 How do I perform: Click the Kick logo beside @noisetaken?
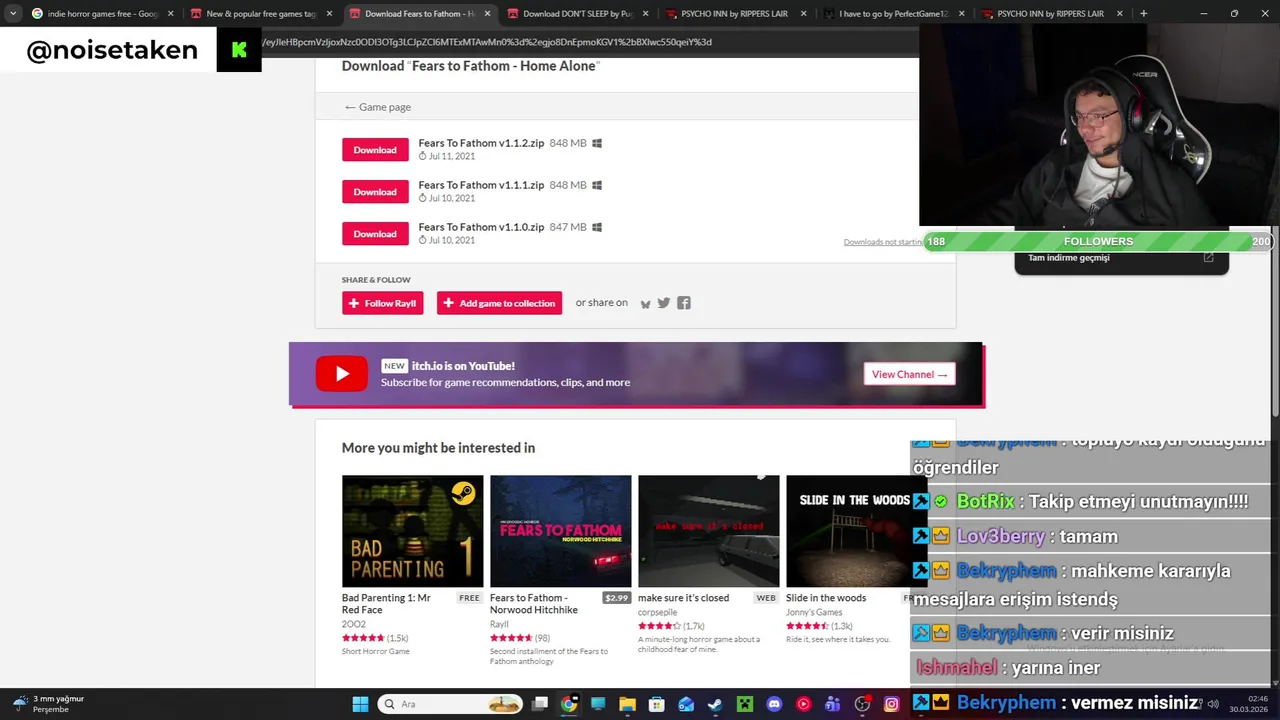pyautogui.click(x=239, y=50)
